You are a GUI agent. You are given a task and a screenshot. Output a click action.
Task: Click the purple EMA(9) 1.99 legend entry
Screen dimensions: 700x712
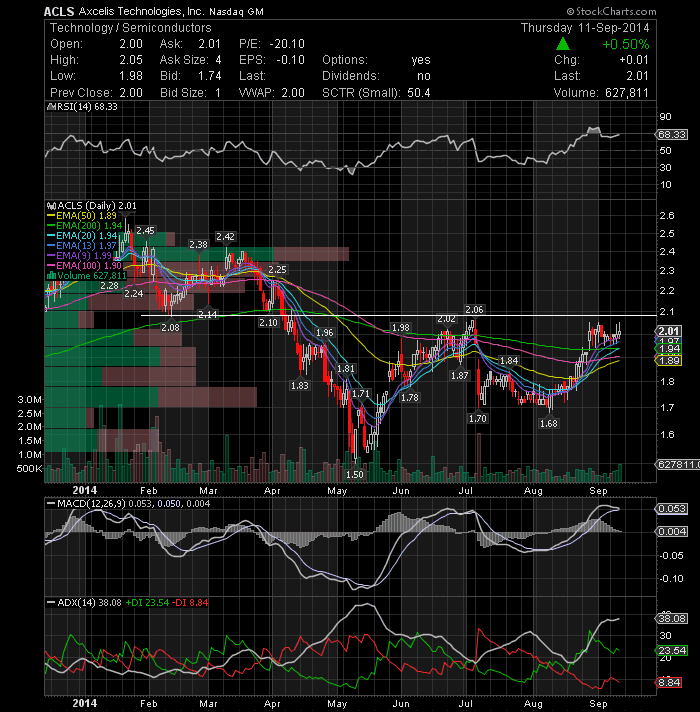(x=79, y=256)
